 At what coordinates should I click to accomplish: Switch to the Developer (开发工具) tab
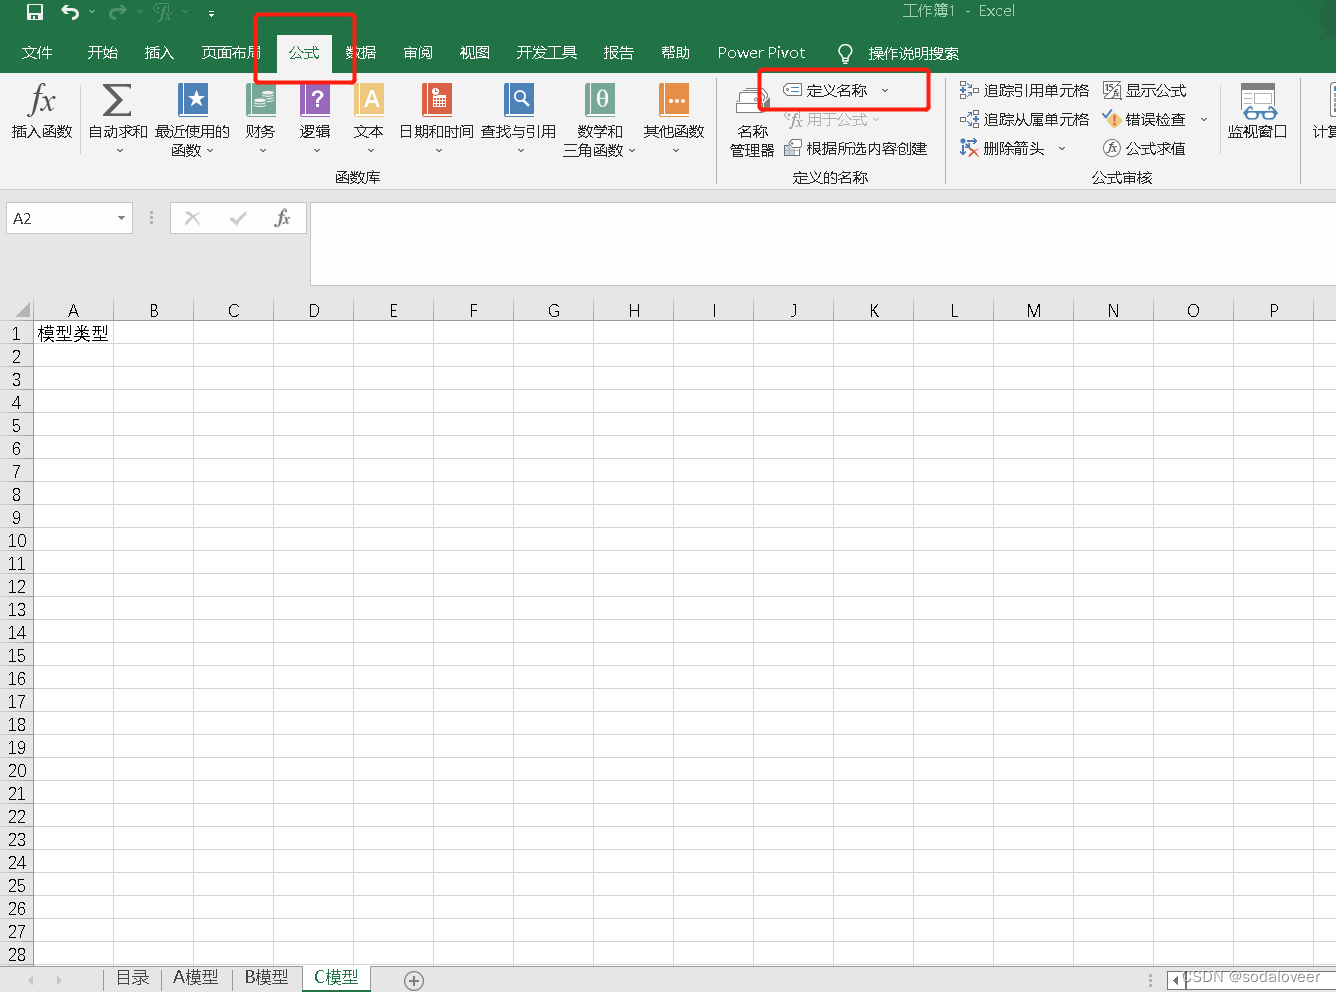547,53
